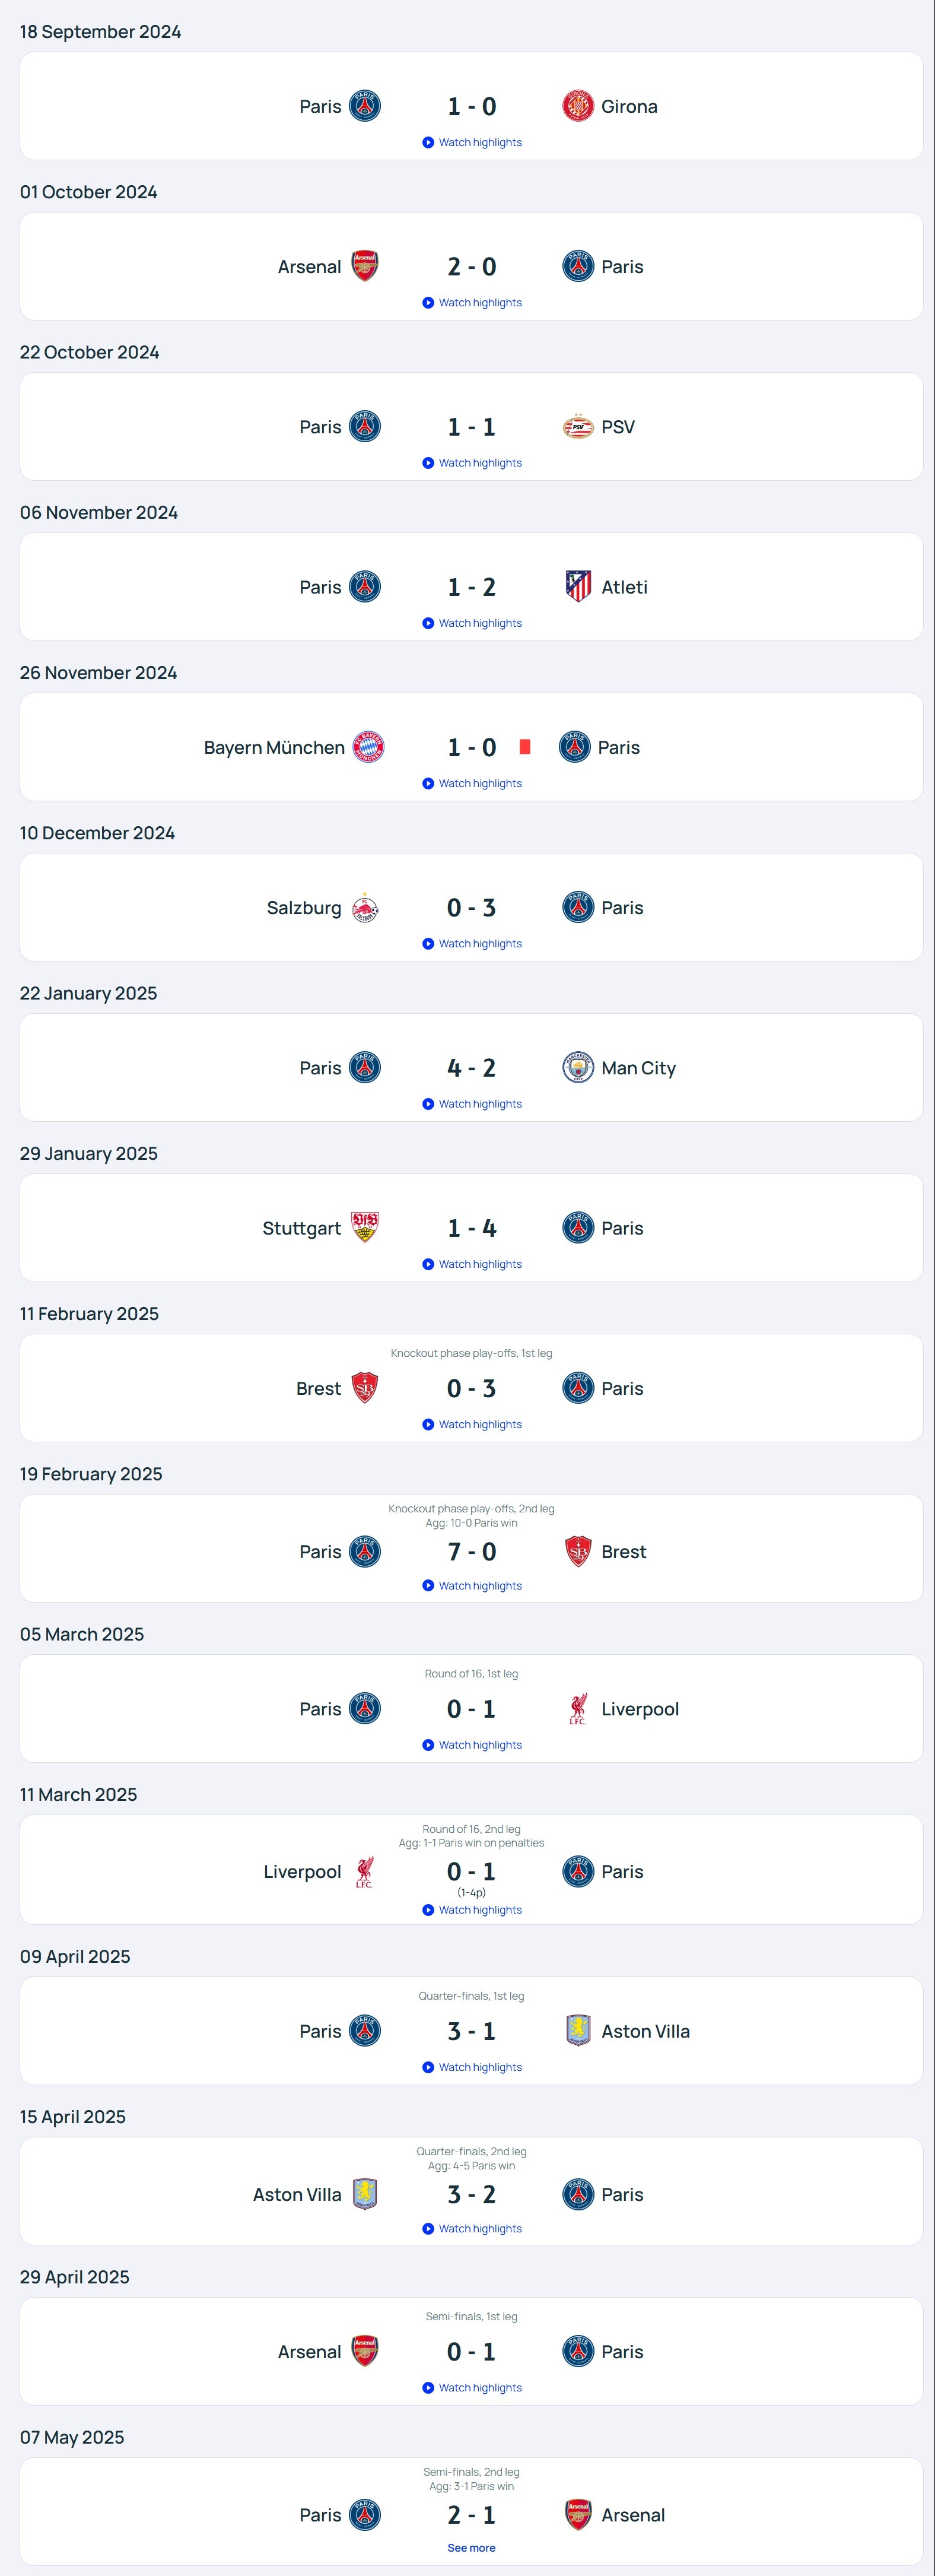
Task: Click Arsenal team name in 29 April match
Action: pos(309,2352)
